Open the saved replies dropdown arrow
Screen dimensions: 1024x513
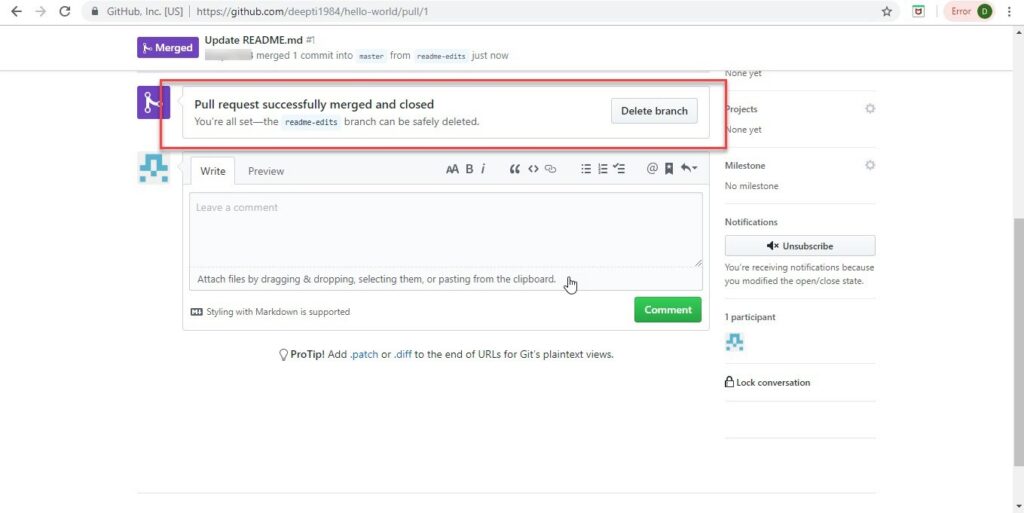[689, 168]
